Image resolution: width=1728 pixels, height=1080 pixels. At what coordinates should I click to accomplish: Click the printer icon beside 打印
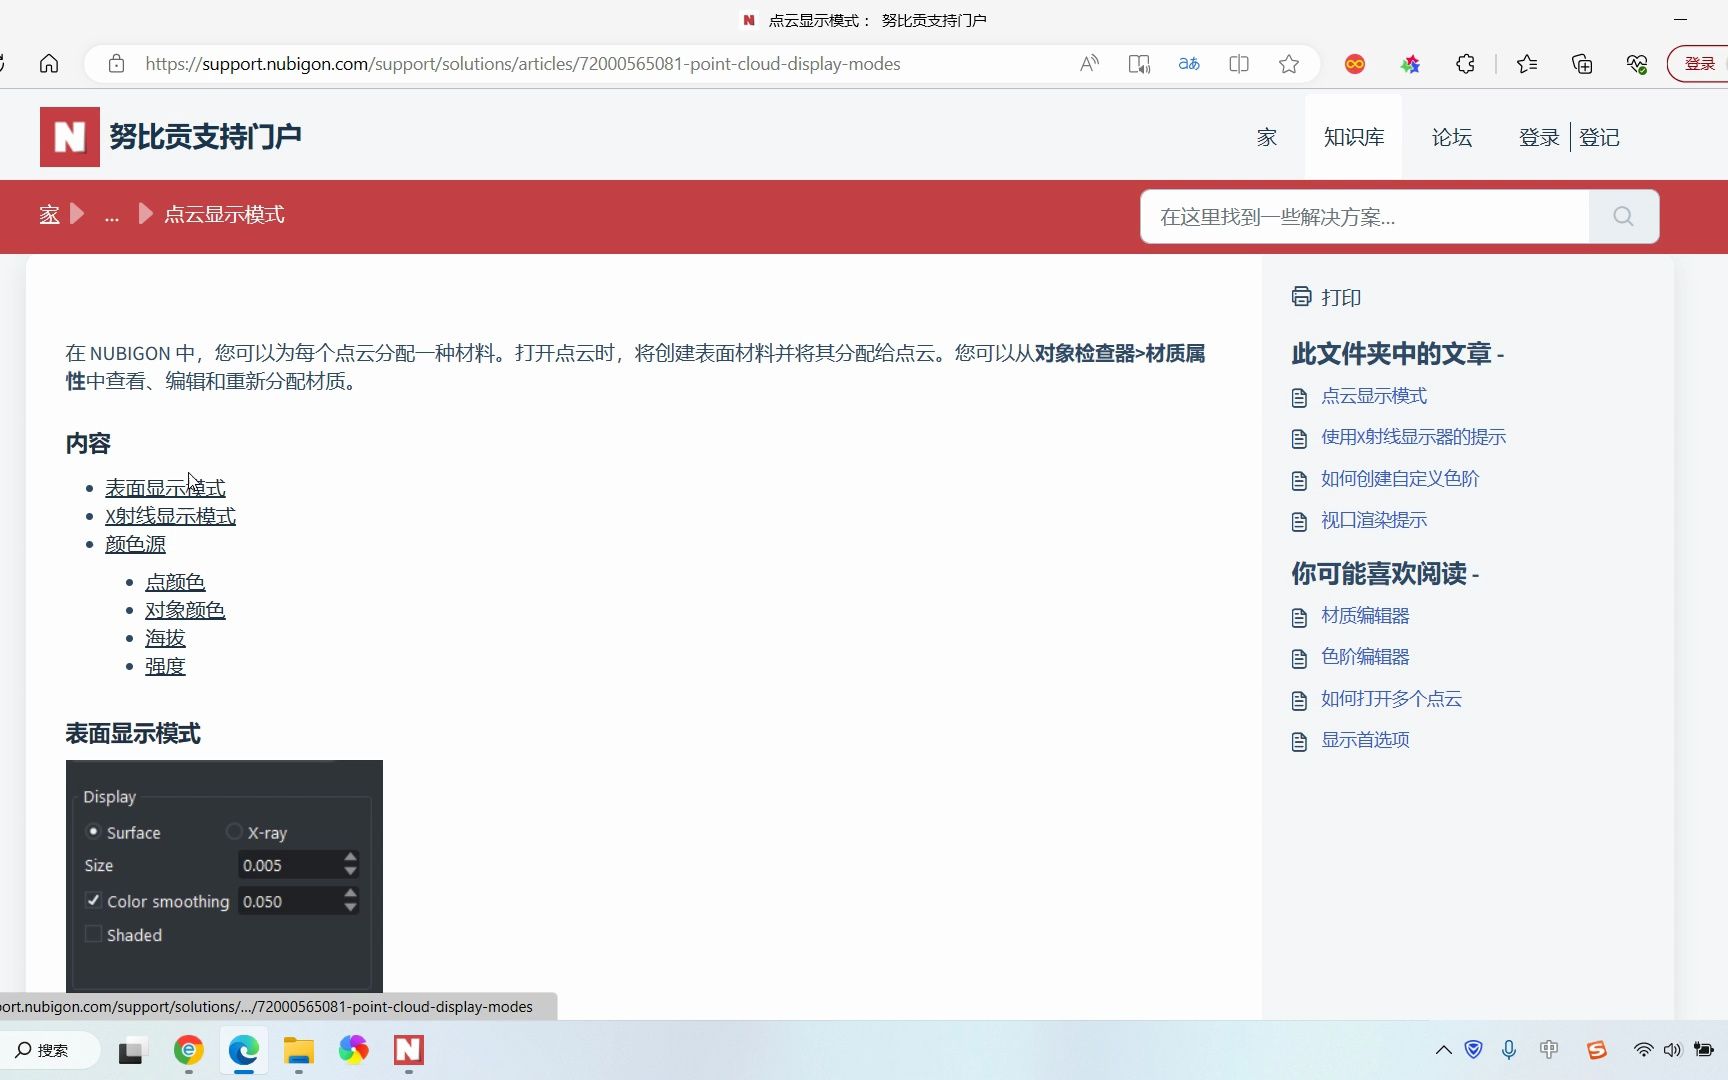tap(1301, 296)
